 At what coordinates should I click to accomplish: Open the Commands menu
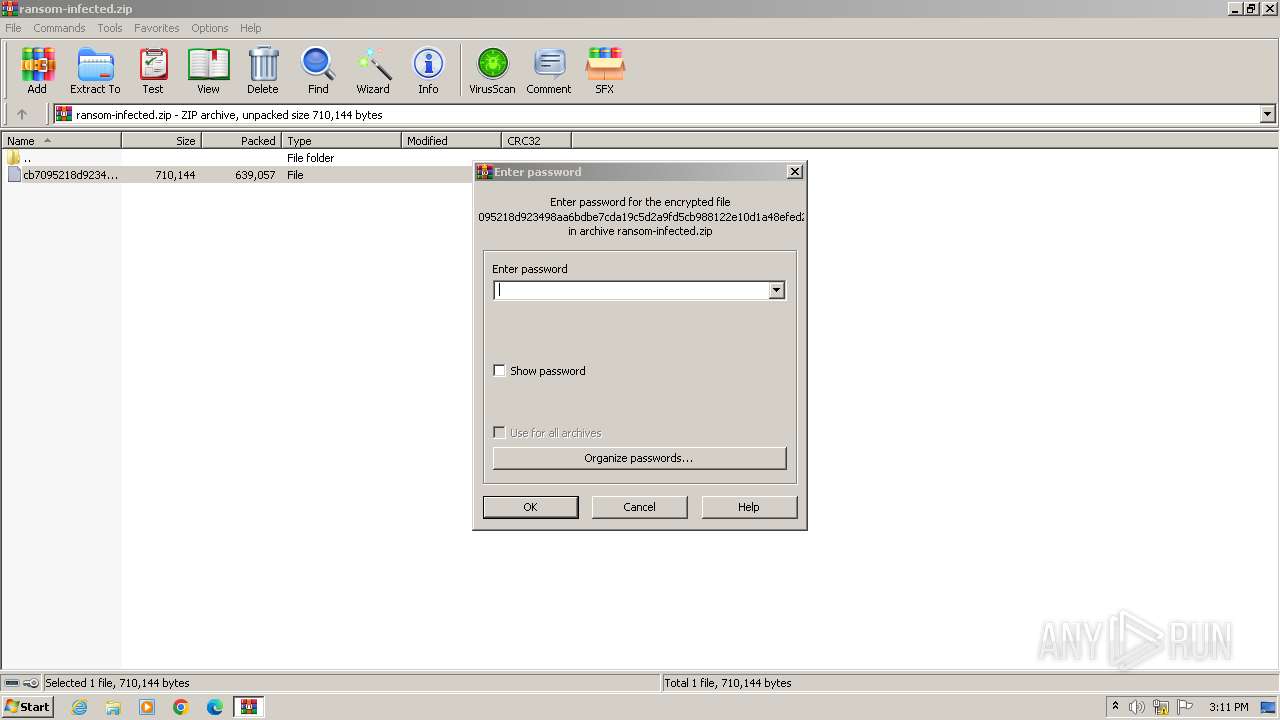pyautogui.click(x=59, y=28)
